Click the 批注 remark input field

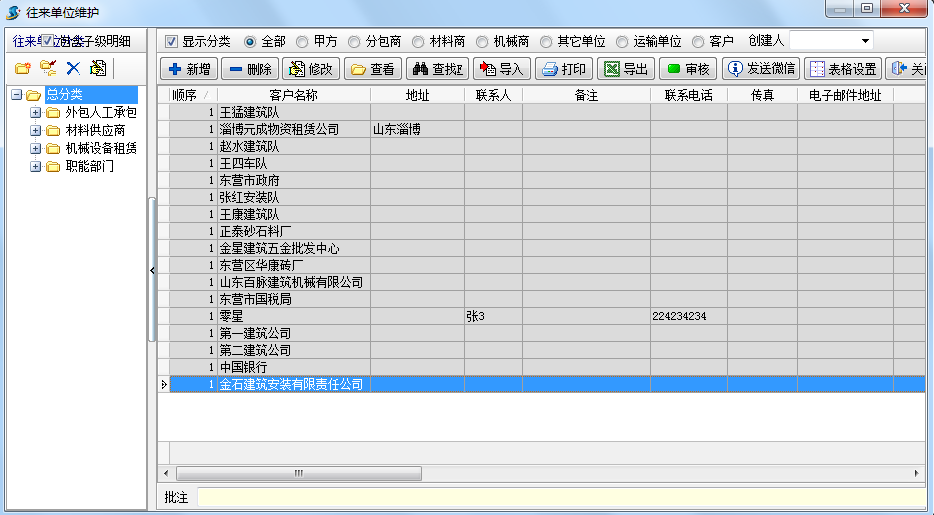coord(560,497)
